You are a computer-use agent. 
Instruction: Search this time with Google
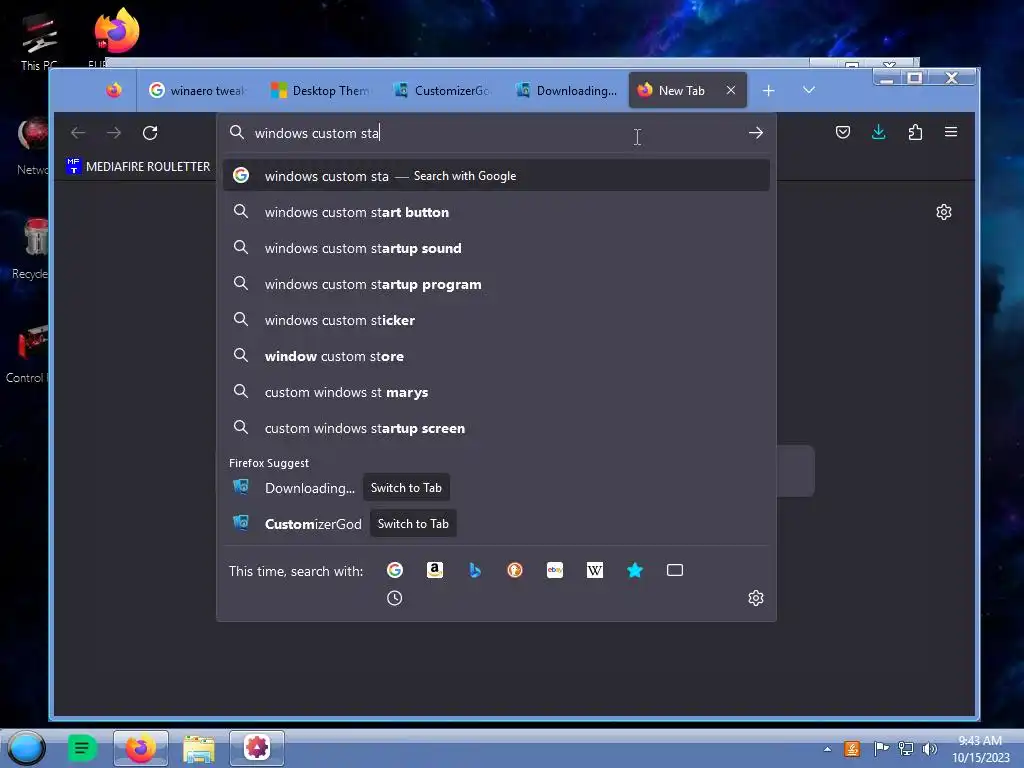point(394,570)
